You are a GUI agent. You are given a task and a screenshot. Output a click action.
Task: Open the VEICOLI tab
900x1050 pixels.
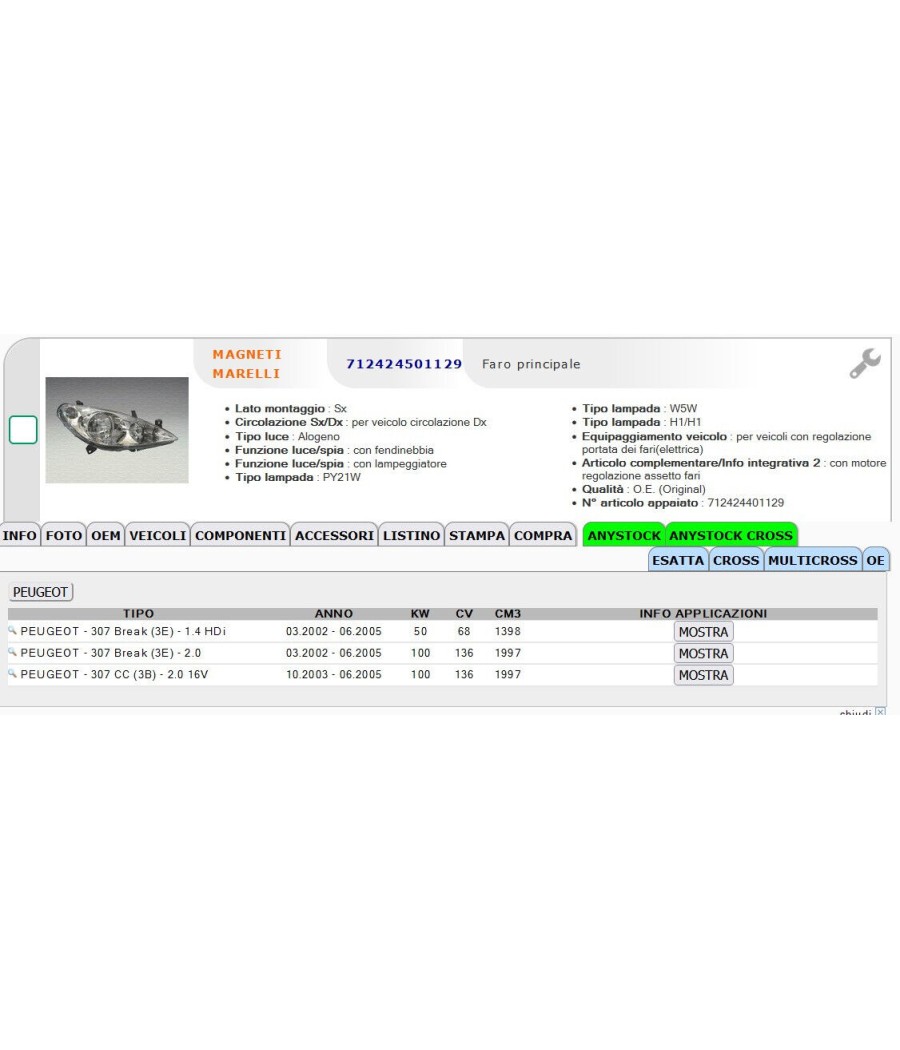(157, 535)
